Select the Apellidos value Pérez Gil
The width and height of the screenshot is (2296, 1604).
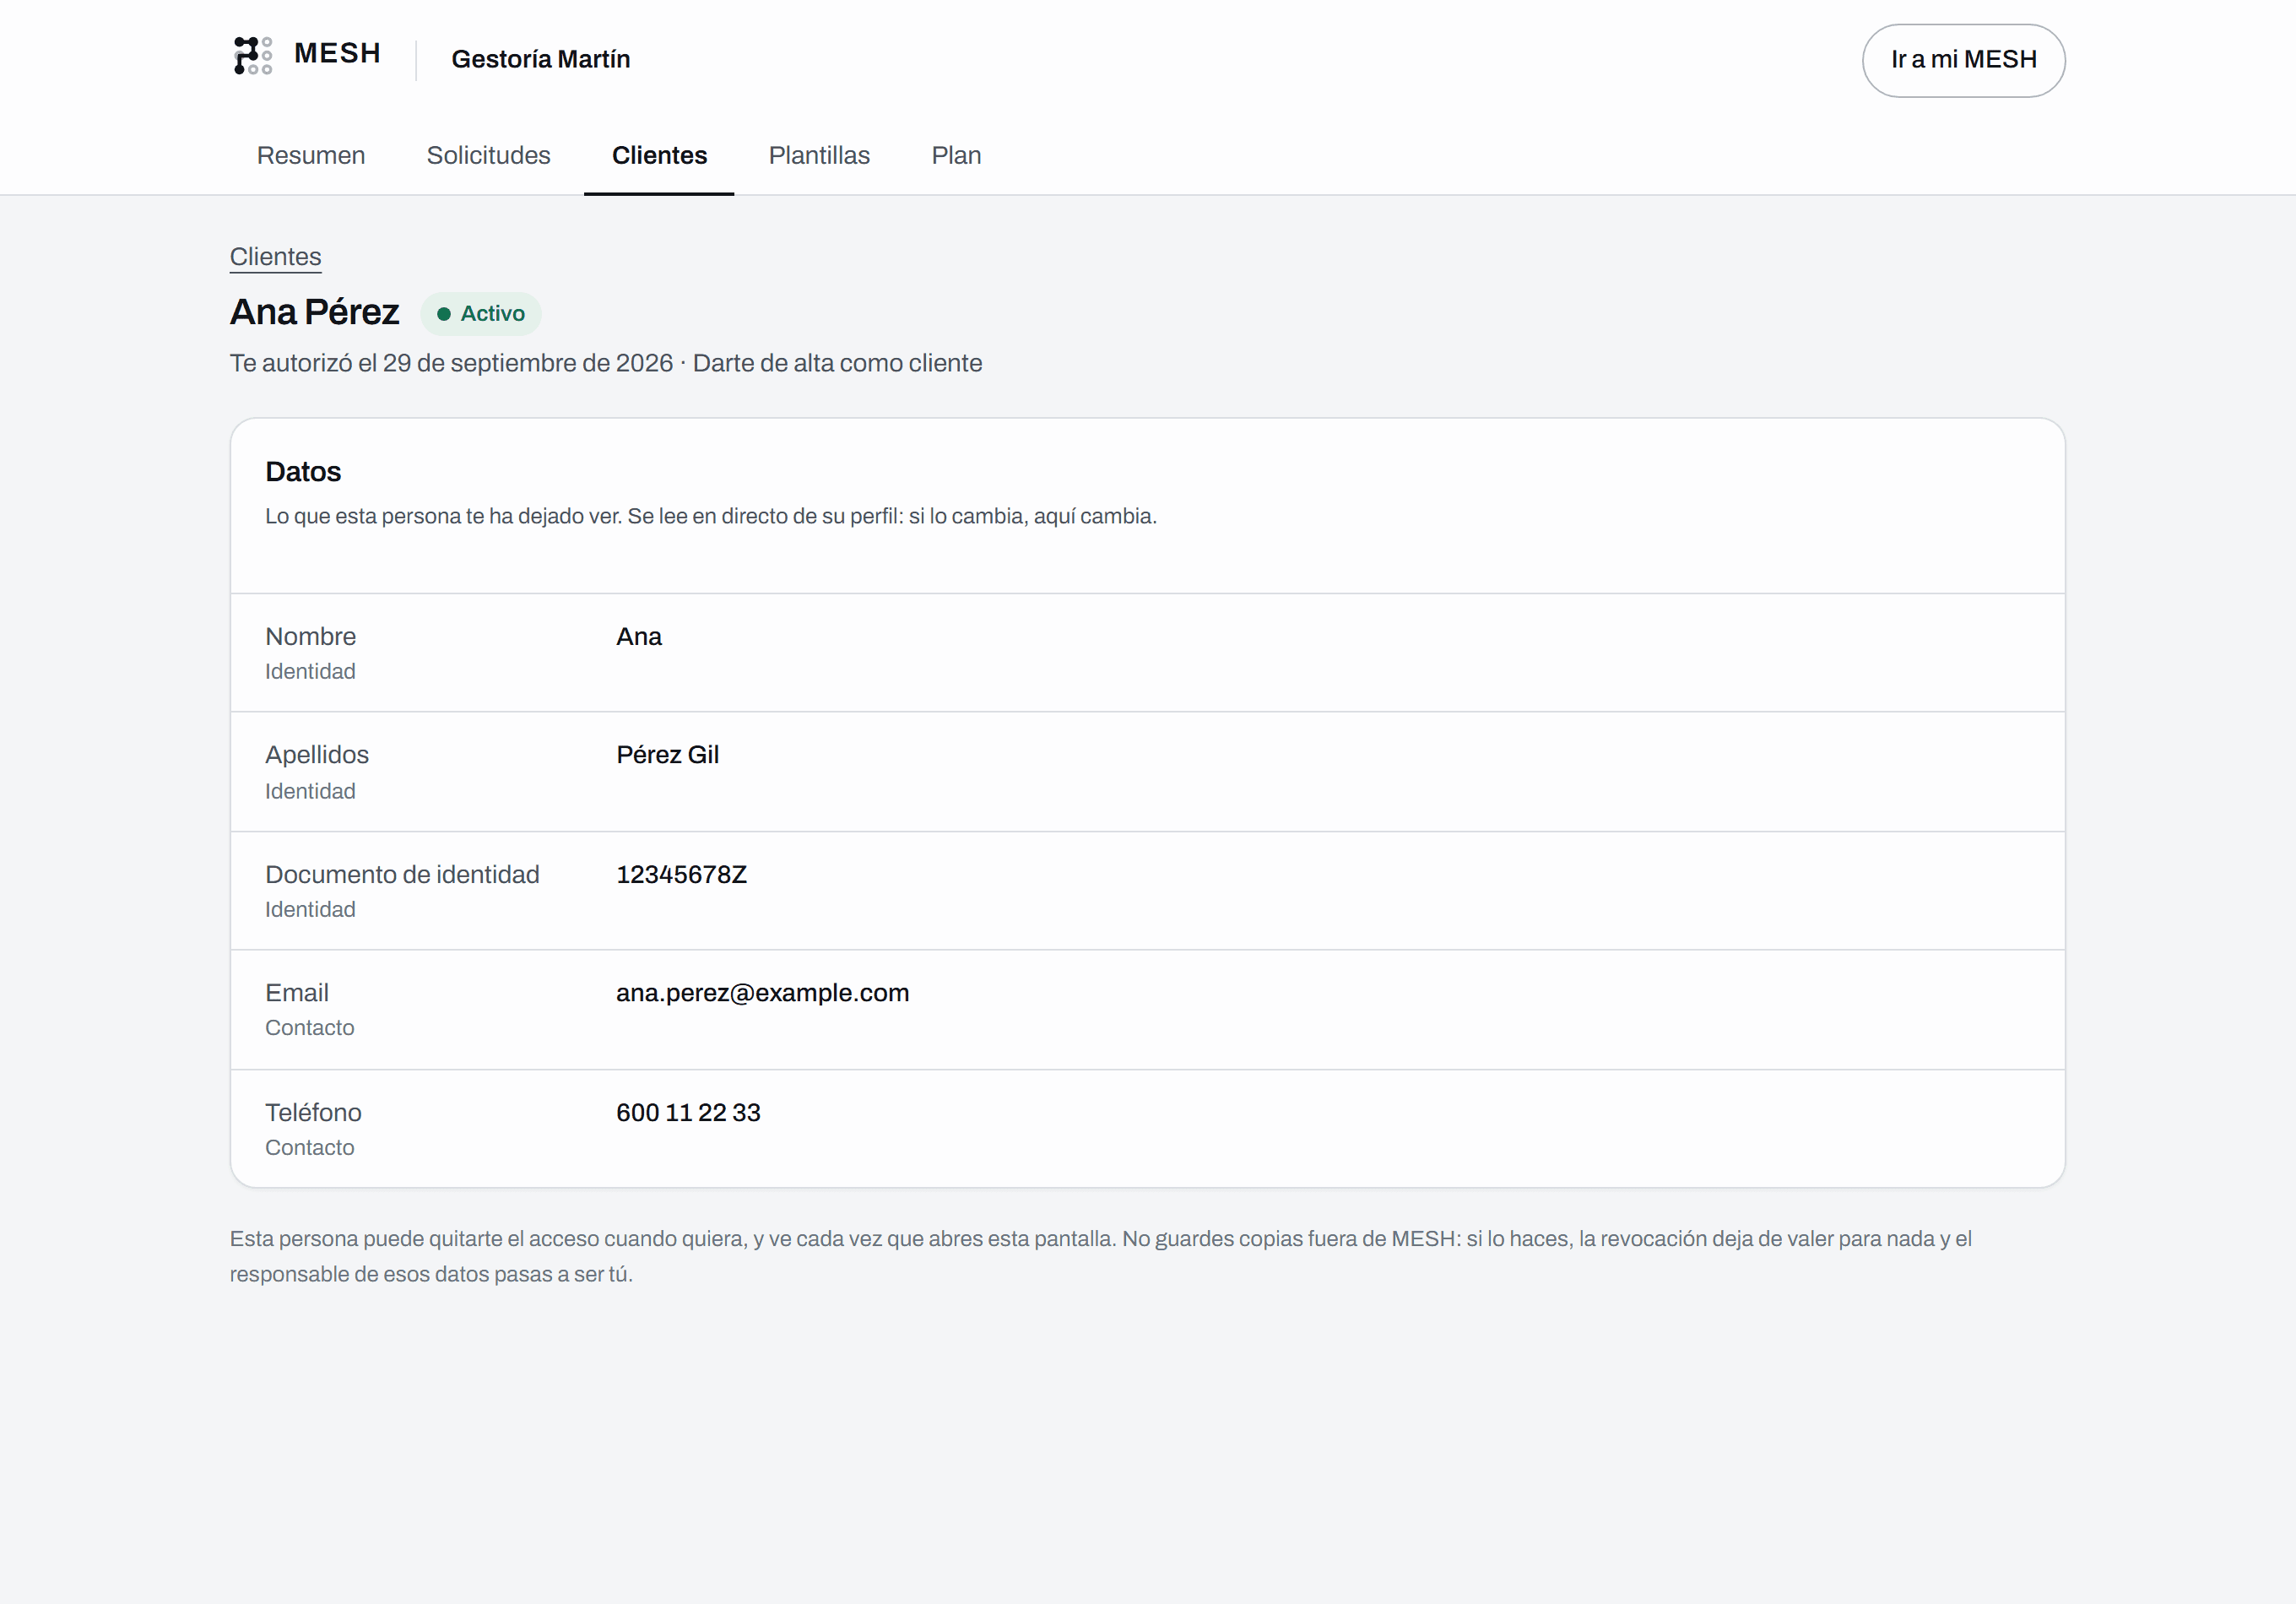[x=668, y=755]
